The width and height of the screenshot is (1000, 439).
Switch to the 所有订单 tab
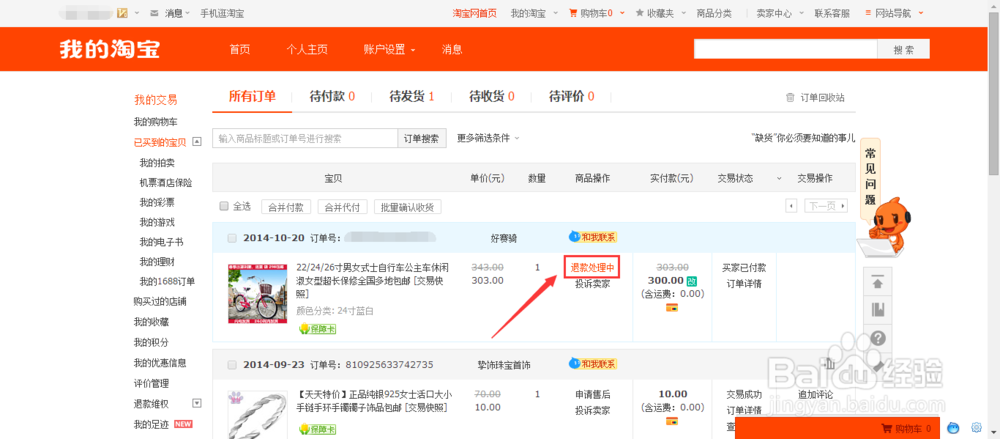click(252, 96)
